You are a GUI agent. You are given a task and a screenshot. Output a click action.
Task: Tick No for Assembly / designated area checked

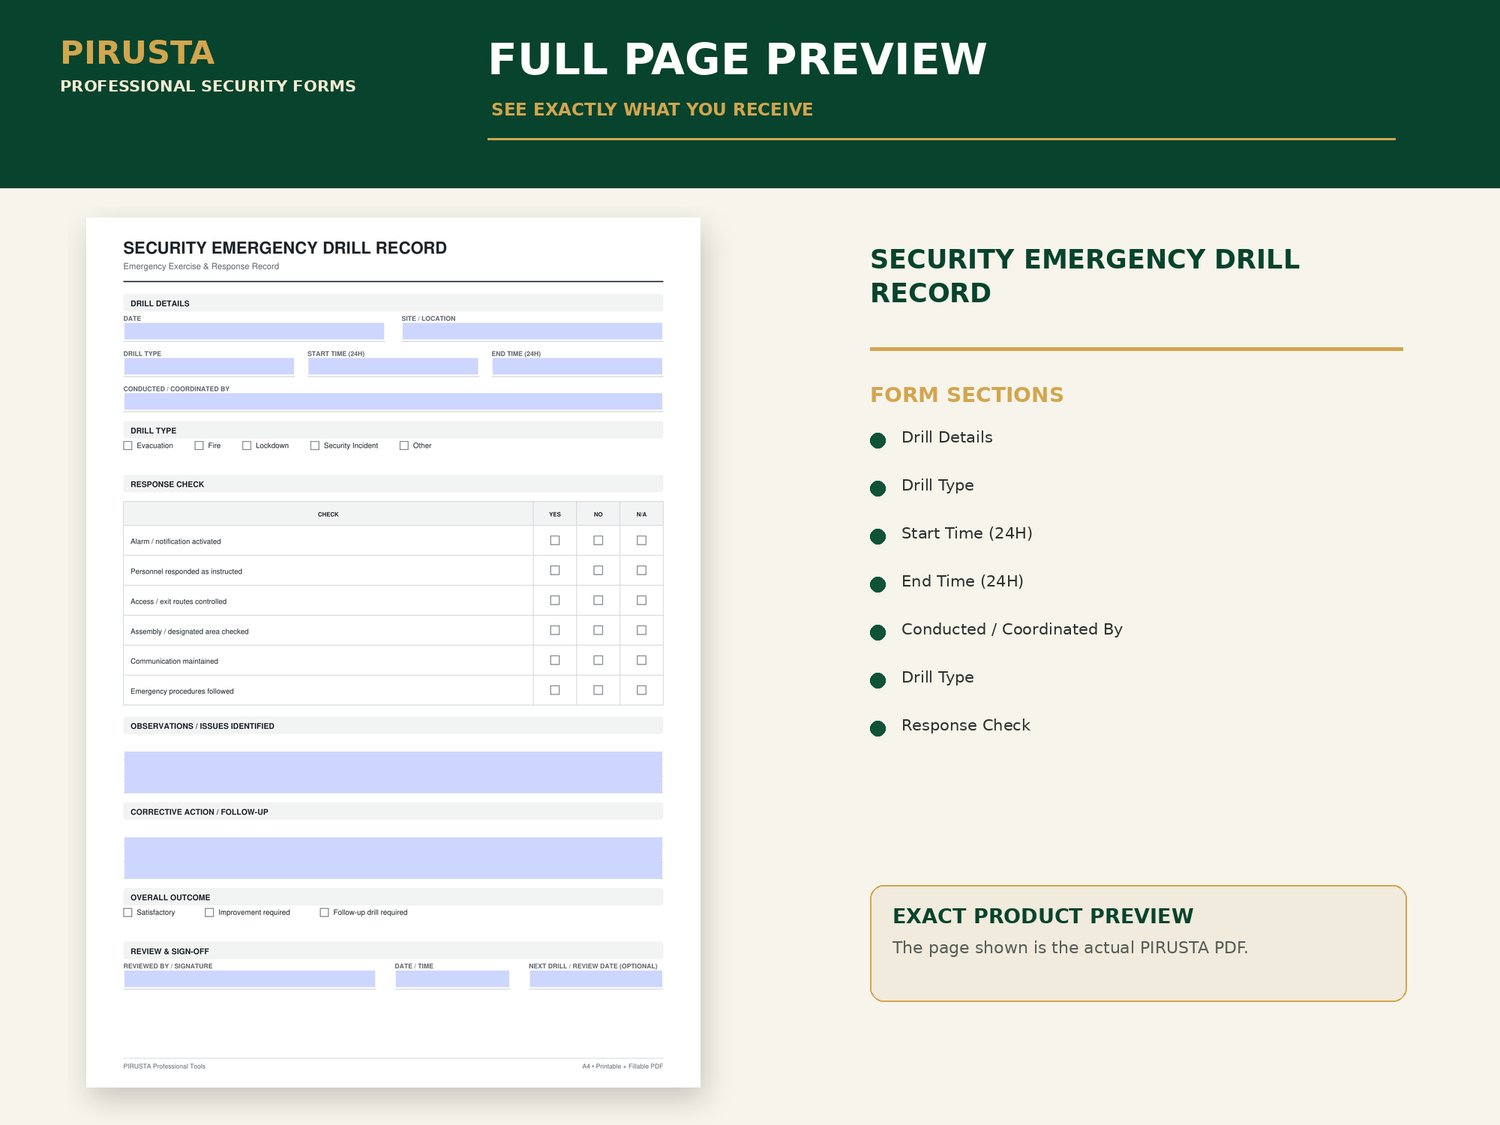pos(598,630)
